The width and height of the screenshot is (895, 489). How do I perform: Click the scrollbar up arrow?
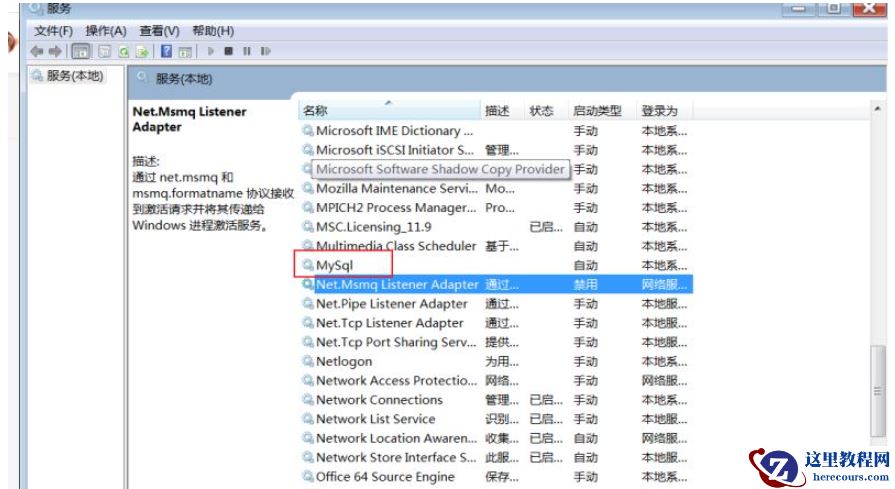[877, 108]
